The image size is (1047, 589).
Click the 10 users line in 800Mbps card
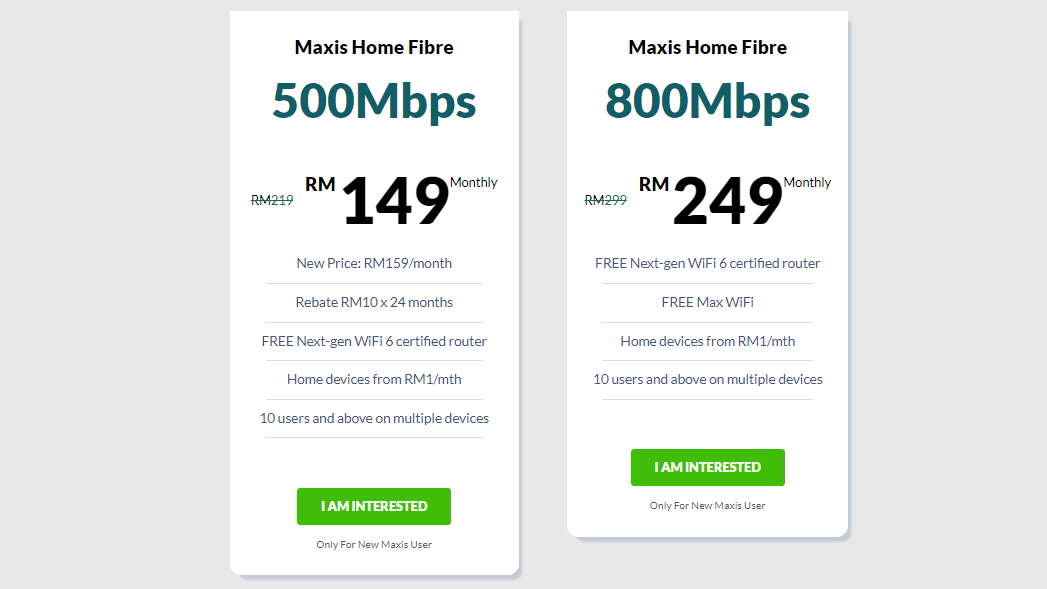tap(708, 379)
